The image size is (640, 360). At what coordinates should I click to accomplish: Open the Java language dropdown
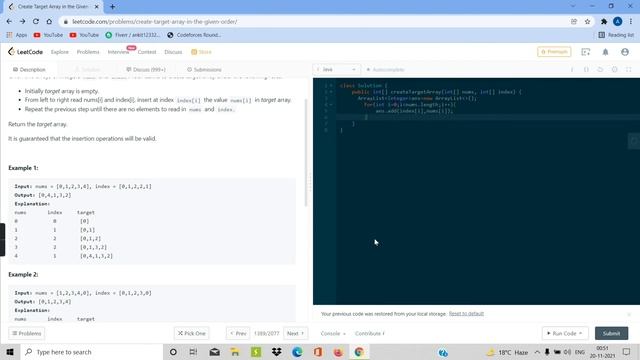tap(337, 70)
